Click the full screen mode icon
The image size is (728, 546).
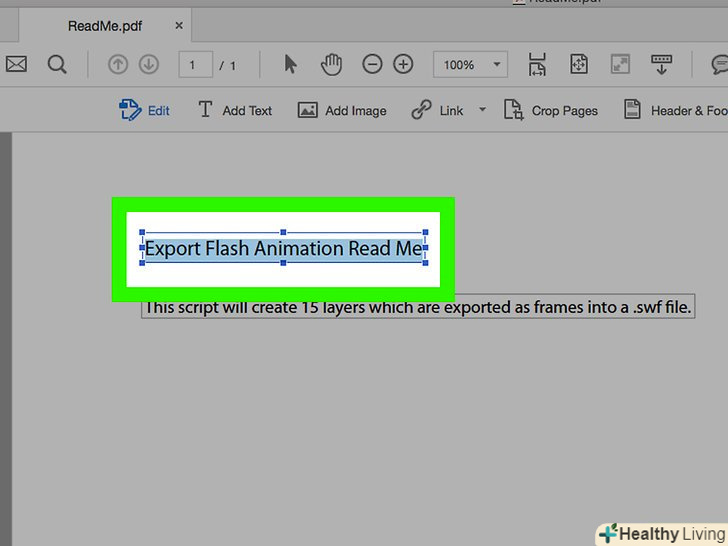tap(620, 64)
